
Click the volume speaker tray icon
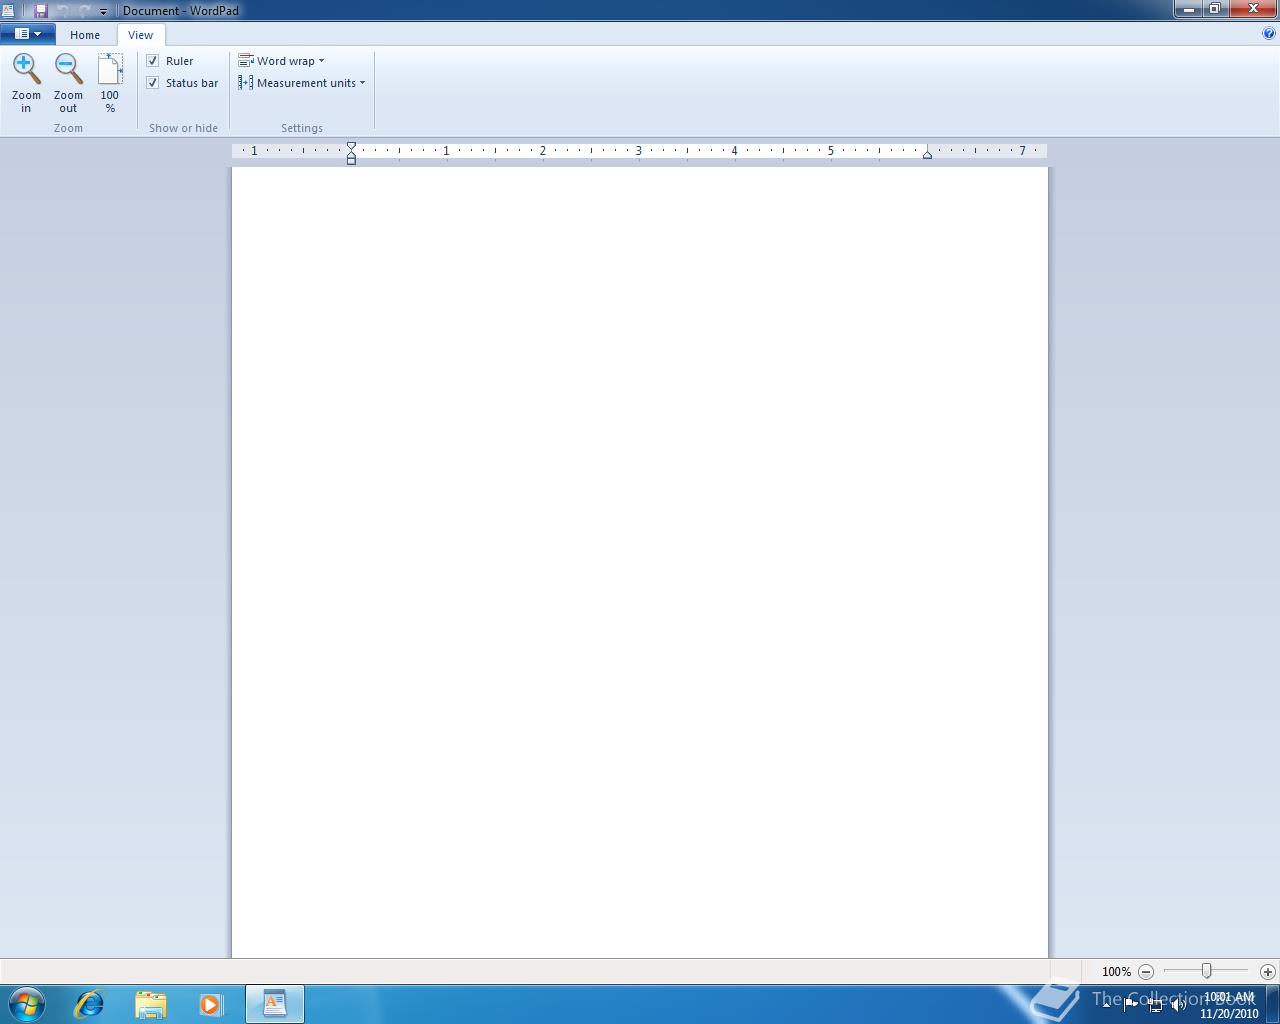tap(1179, 1004)
